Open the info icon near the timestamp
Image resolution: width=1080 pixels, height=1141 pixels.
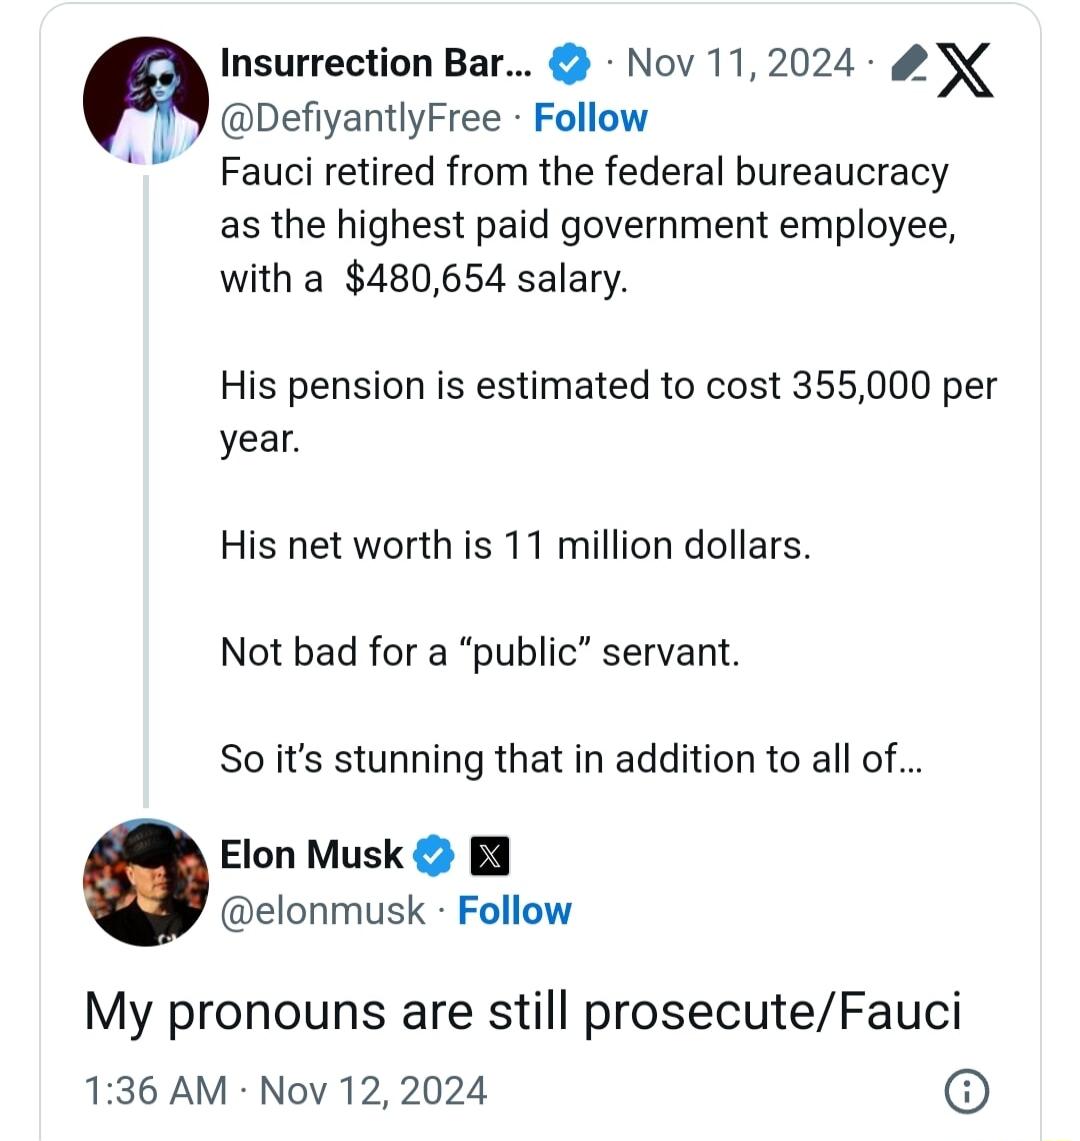(x=966, y=1091)
